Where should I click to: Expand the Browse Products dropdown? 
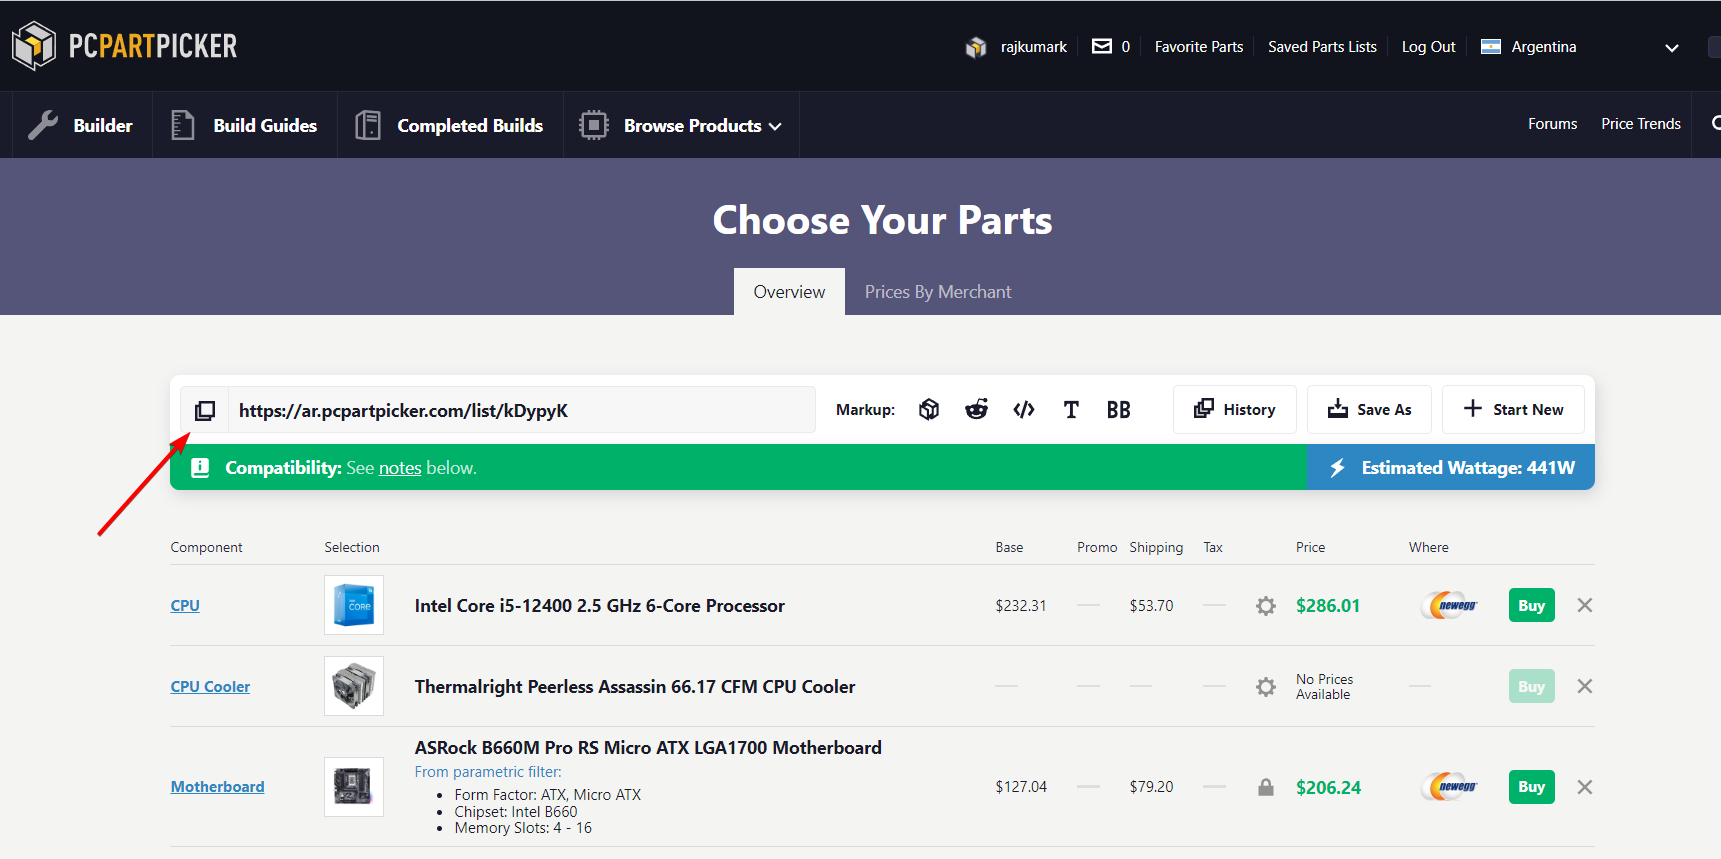coord(682,125)
